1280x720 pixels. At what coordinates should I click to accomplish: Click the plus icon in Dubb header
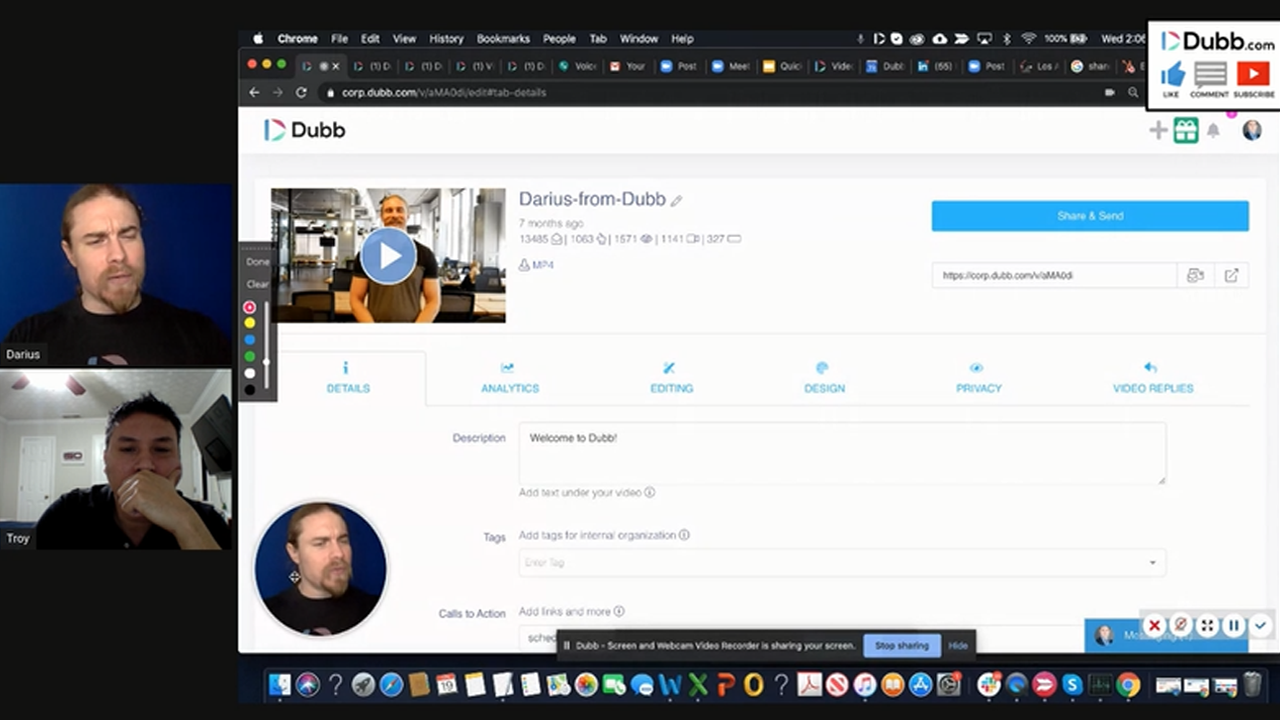pos(1158,130)
